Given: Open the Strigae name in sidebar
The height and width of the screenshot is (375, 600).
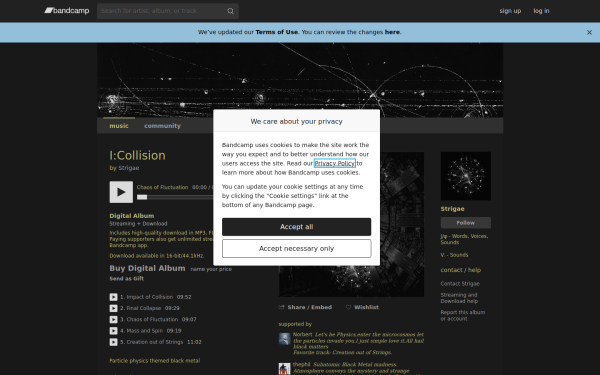Looking at the screenshot, I should pos(452,209).
